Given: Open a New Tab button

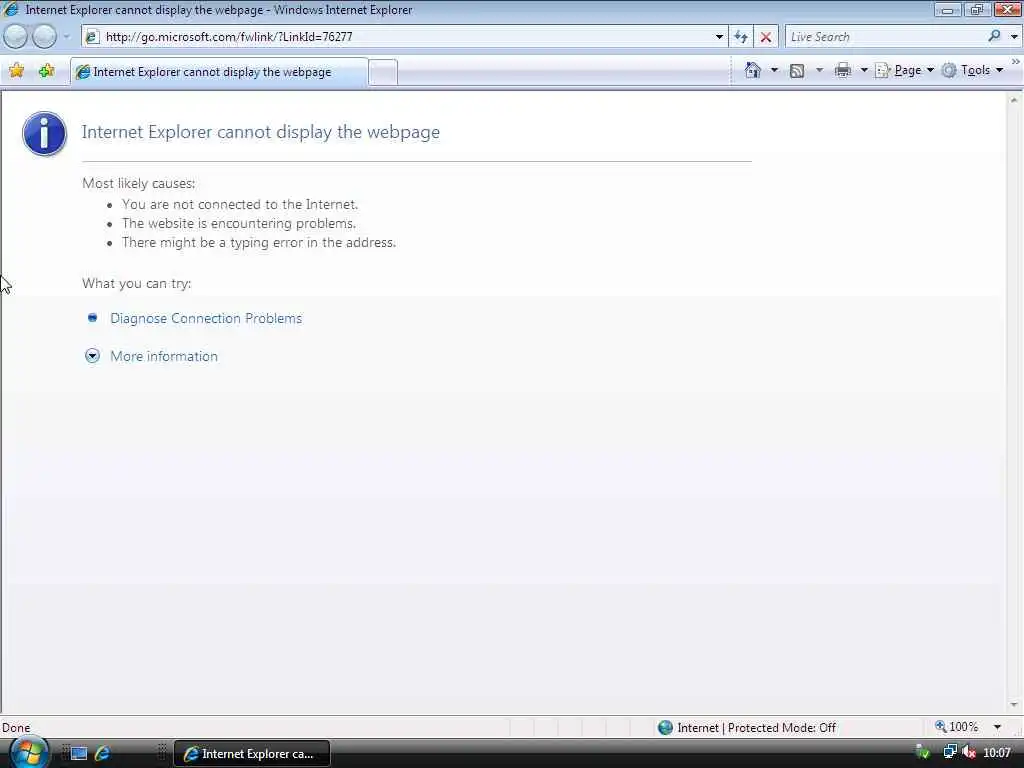Looking at the screenshot, I should click(x=383, y=72).
